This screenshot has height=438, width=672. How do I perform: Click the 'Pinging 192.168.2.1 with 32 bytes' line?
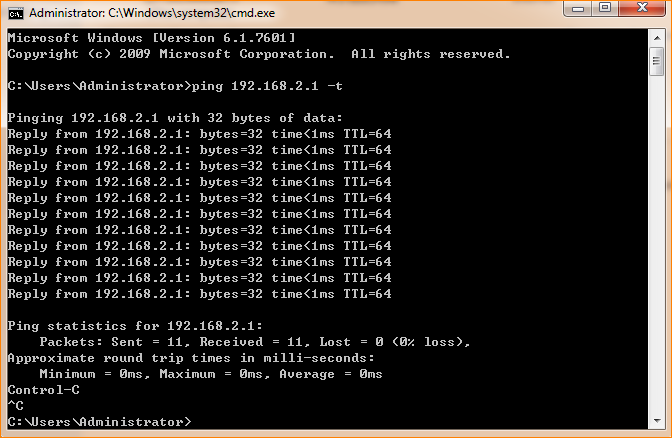[174, 118]
